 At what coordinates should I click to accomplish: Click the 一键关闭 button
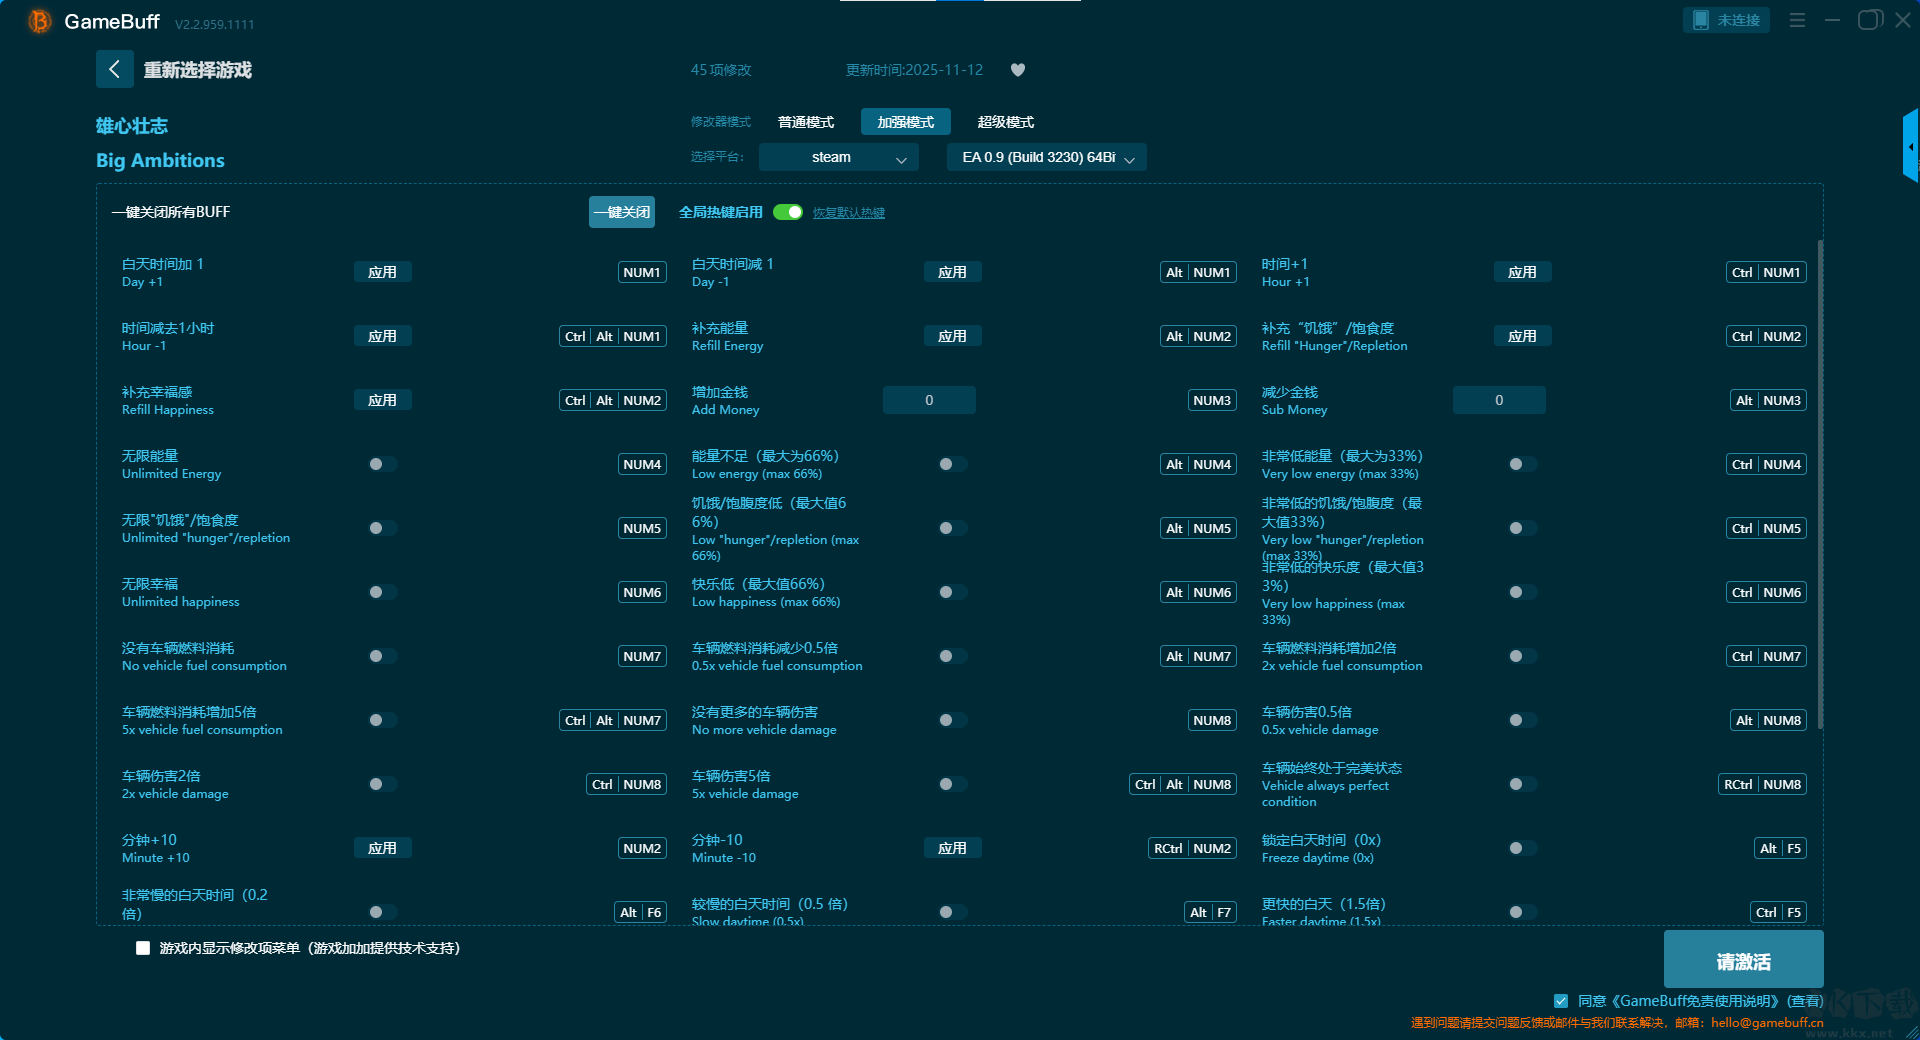click(x=622, y=212)
